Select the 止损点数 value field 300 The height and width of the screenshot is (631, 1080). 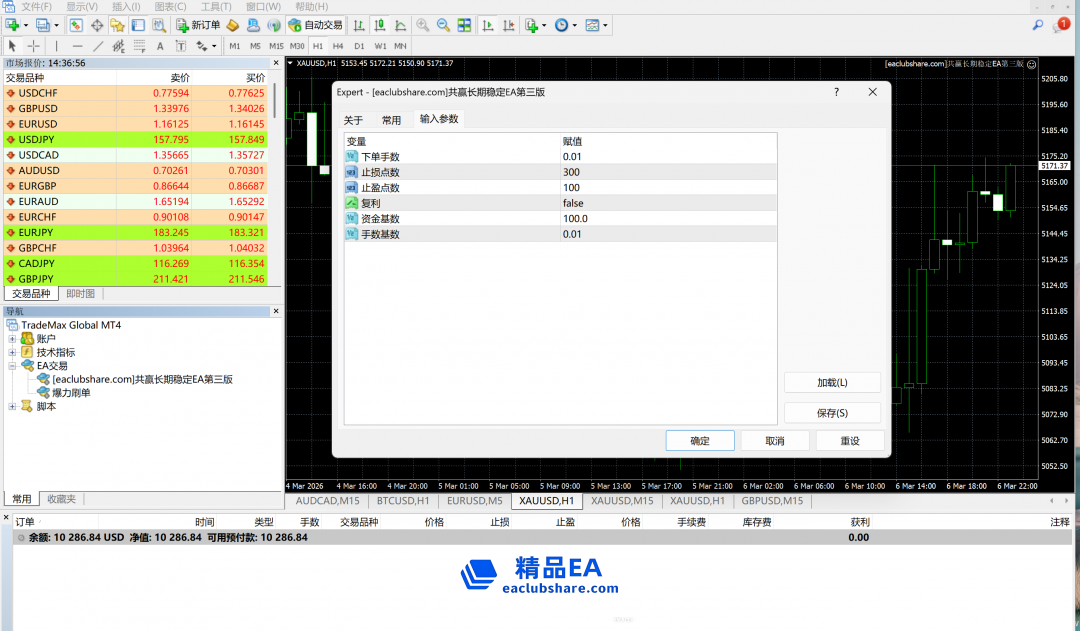pyautogui.click(x=571, y=172)
